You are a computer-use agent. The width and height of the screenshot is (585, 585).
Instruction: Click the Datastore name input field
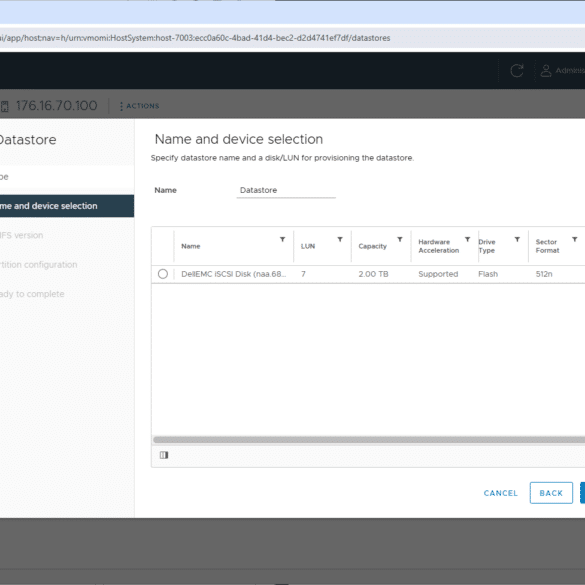[286, 190]
